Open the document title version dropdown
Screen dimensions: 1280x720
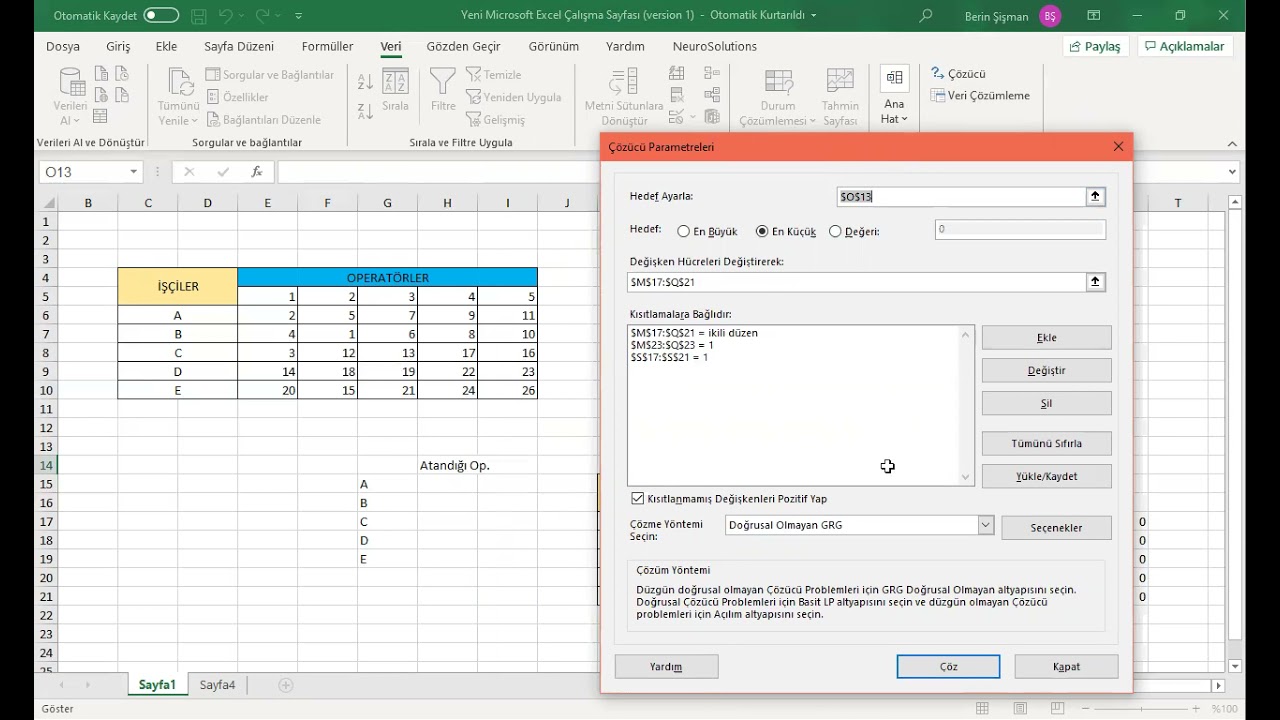point(813,16)
